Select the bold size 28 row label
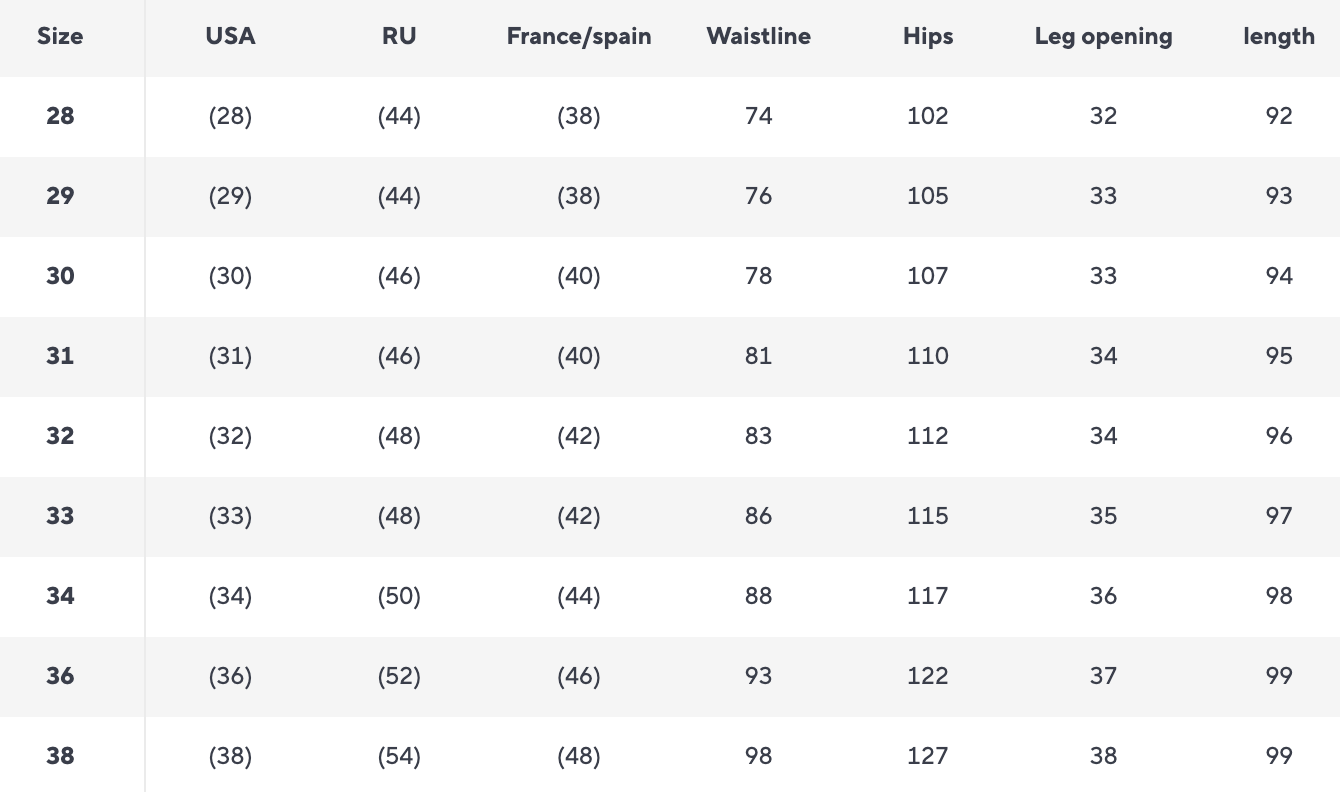This screenshot has width=1340, height=792. tap(60, 116)
